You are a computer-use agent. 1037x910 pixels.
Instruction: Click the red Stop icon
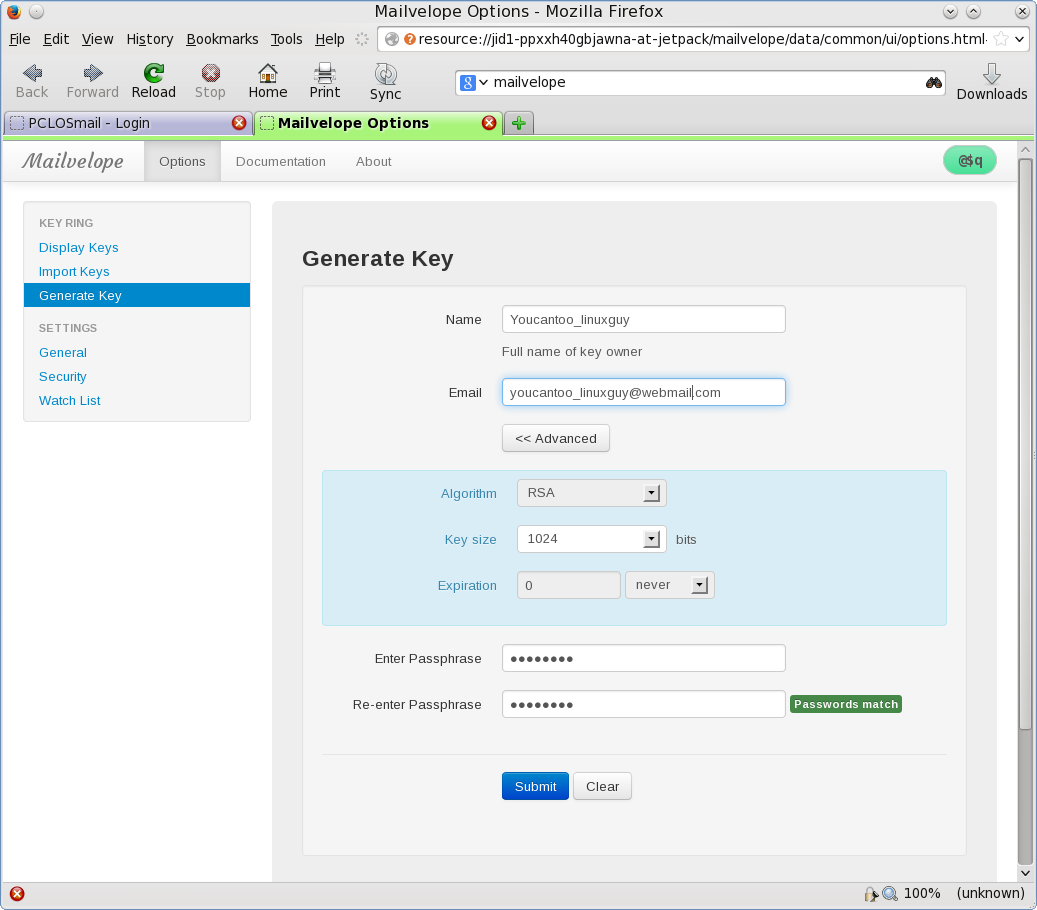(210, 73)
